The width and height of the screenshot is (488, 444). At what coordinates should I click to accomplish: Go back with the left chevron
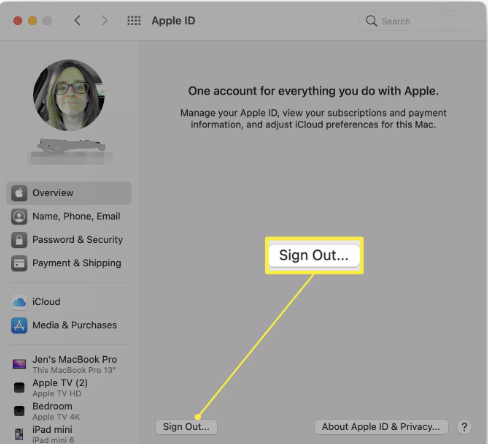click(77, 21)
